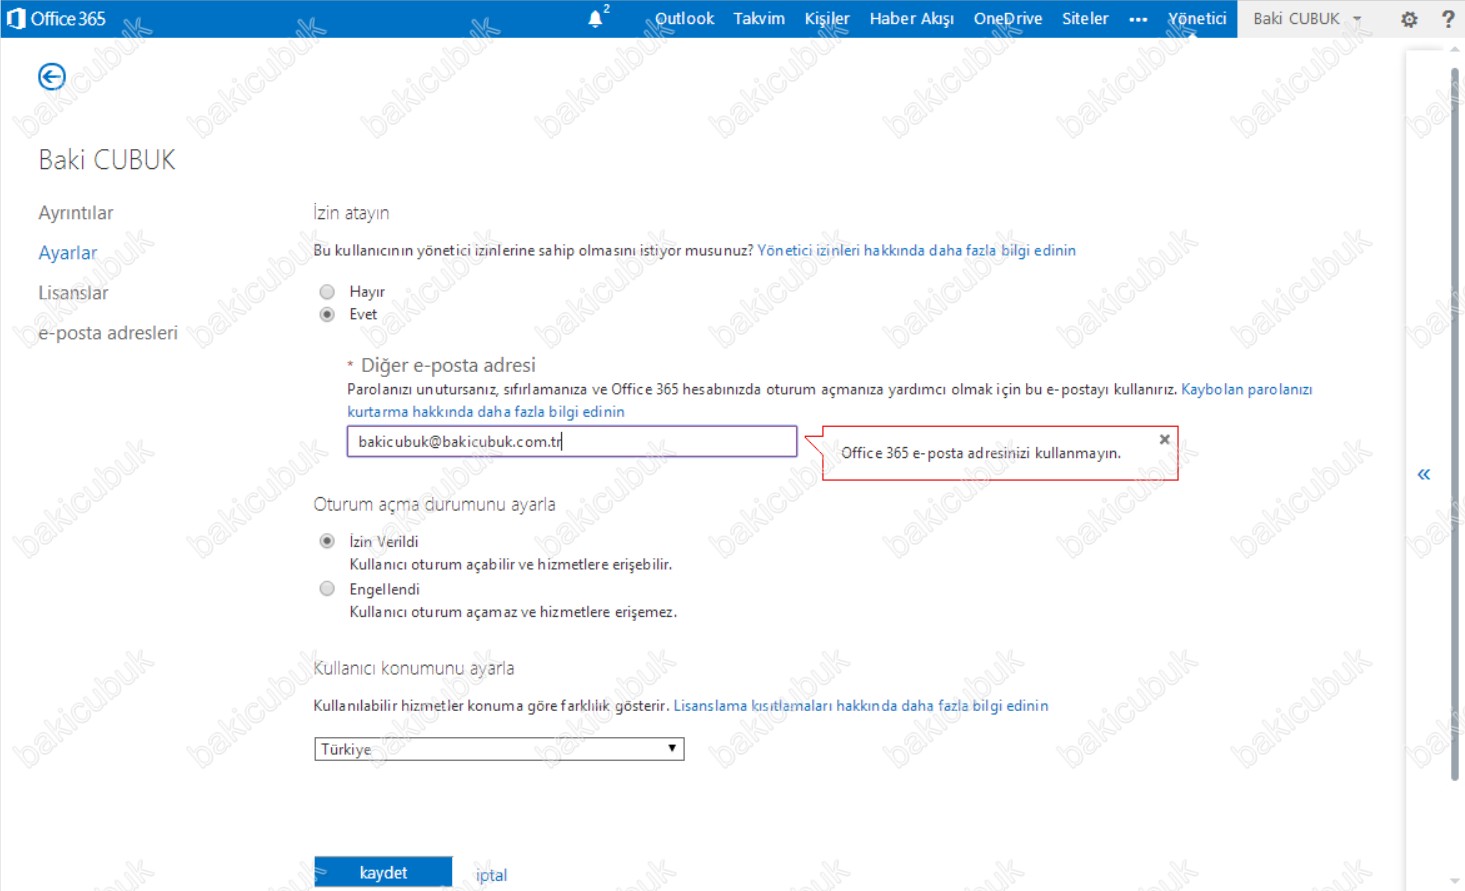Open the settings gear icon
The image size is (1465, 891).
(1409, 19)
